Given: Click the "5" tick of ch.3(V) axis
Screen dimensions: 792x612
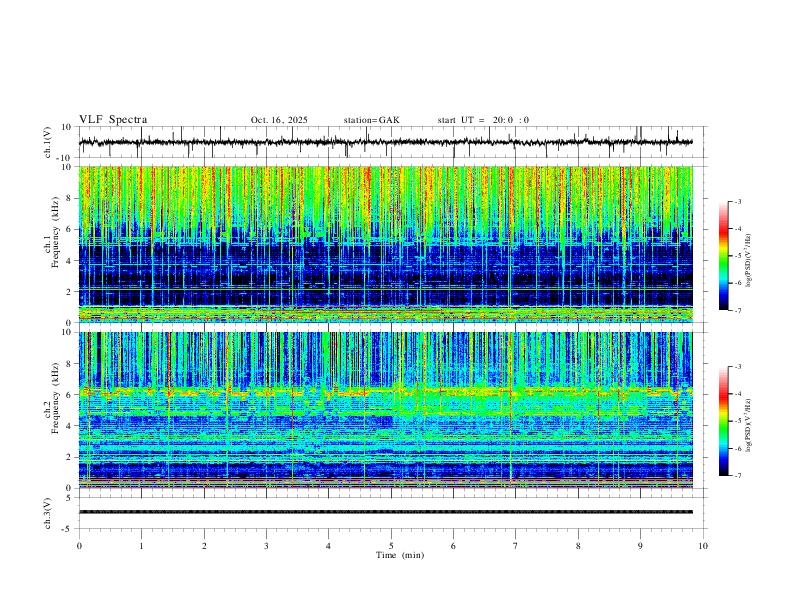Looking at the screenshot, I should click(69, 498).
